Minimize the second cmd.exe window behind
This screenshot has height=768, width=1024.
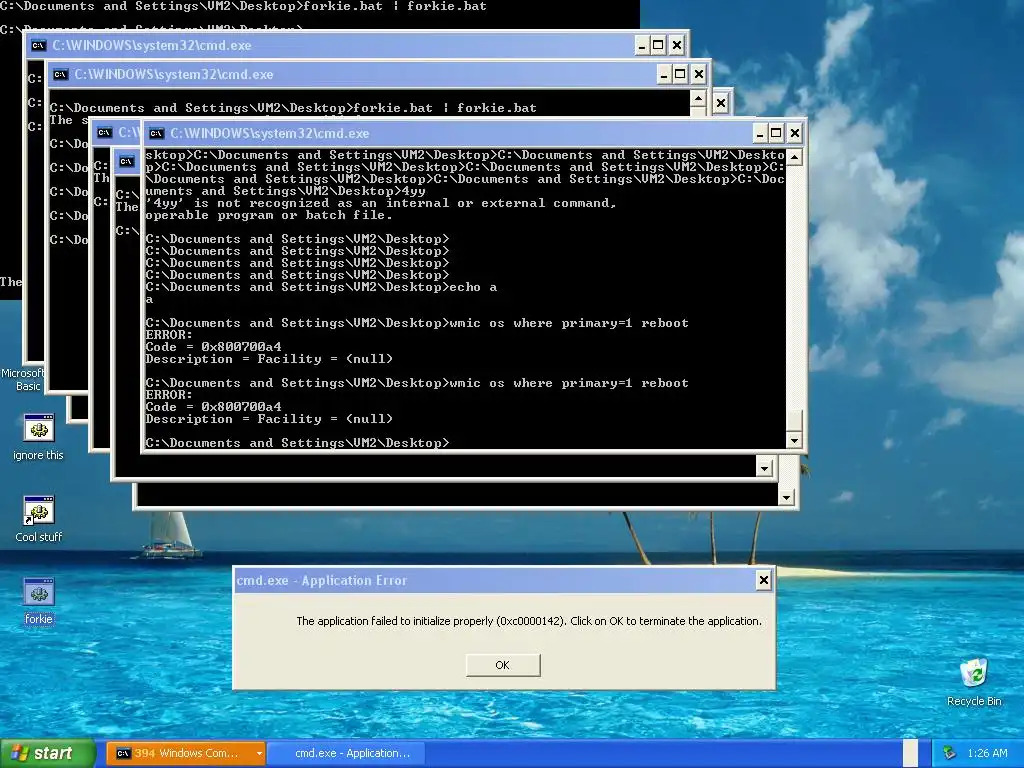[x=664, y=74]
